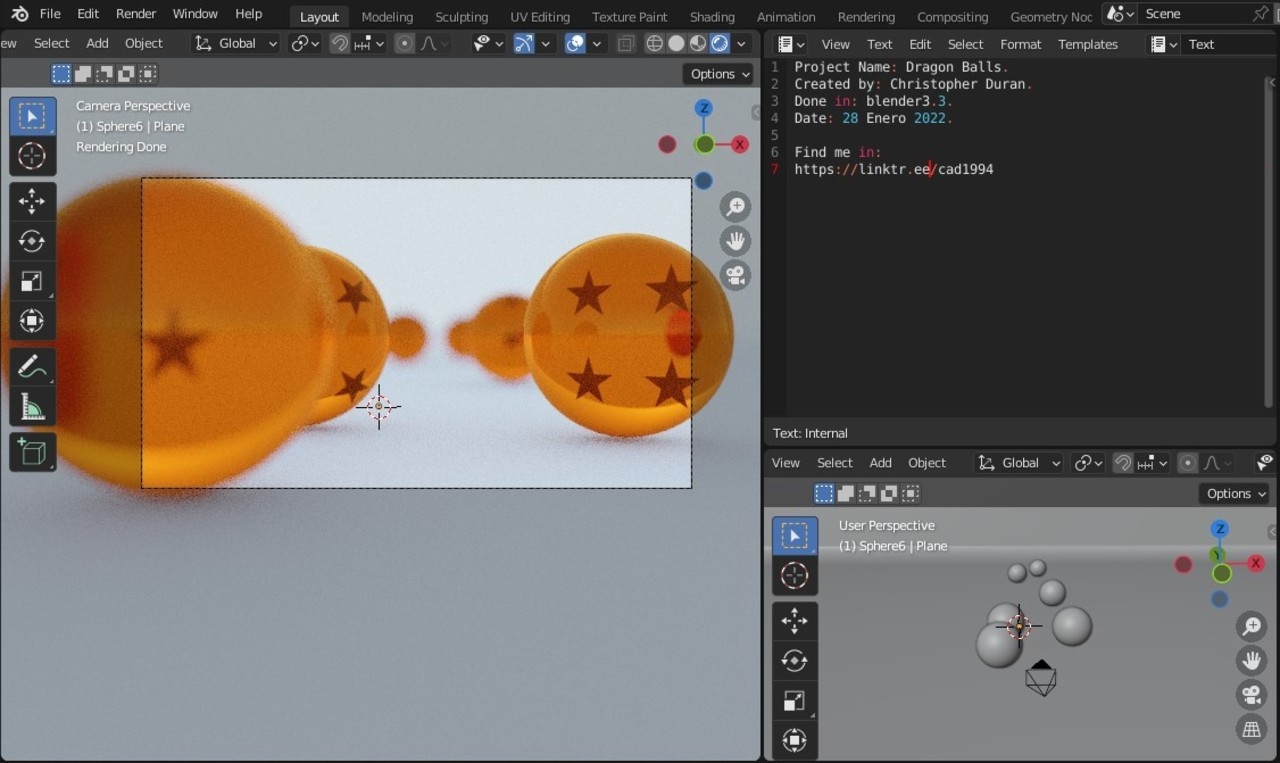Open the Global transform orientation dropdown
The width and height of the screenshot is (1280, 763).
[236, 44]
